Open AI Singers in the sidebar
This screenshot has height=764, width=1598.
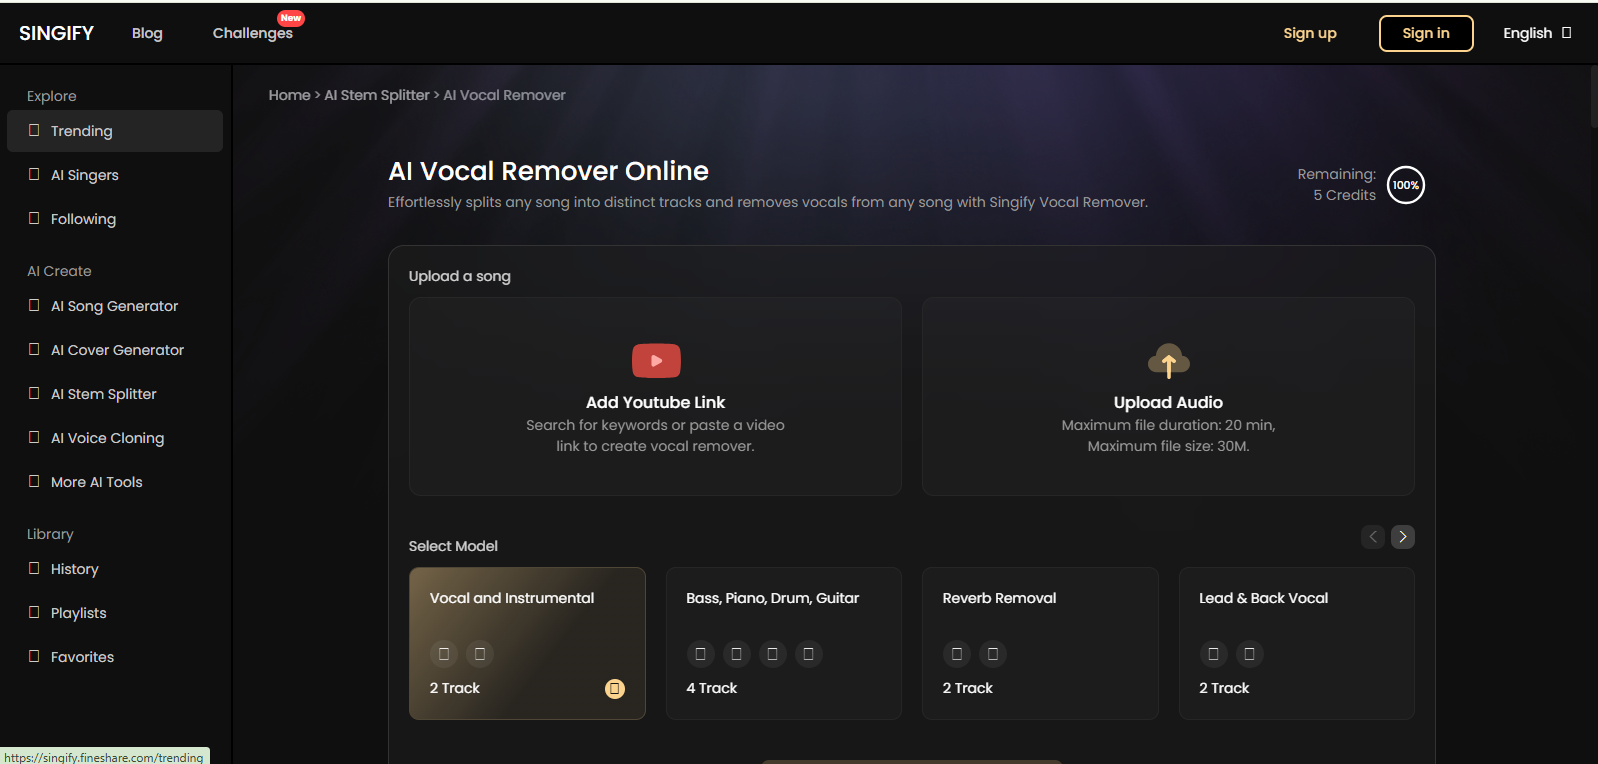tap(115, 175)
